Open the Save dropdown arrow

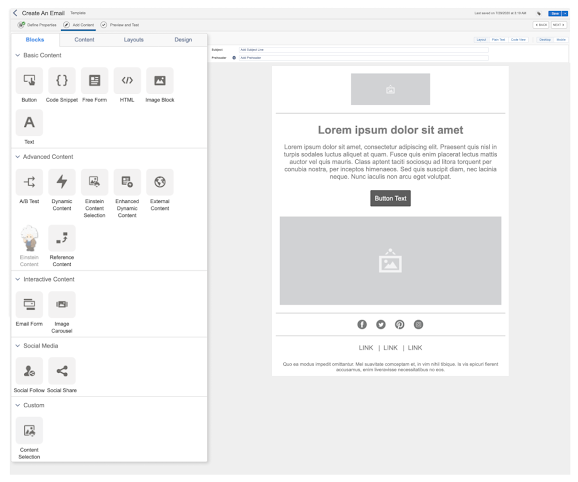tap(565, 13)
